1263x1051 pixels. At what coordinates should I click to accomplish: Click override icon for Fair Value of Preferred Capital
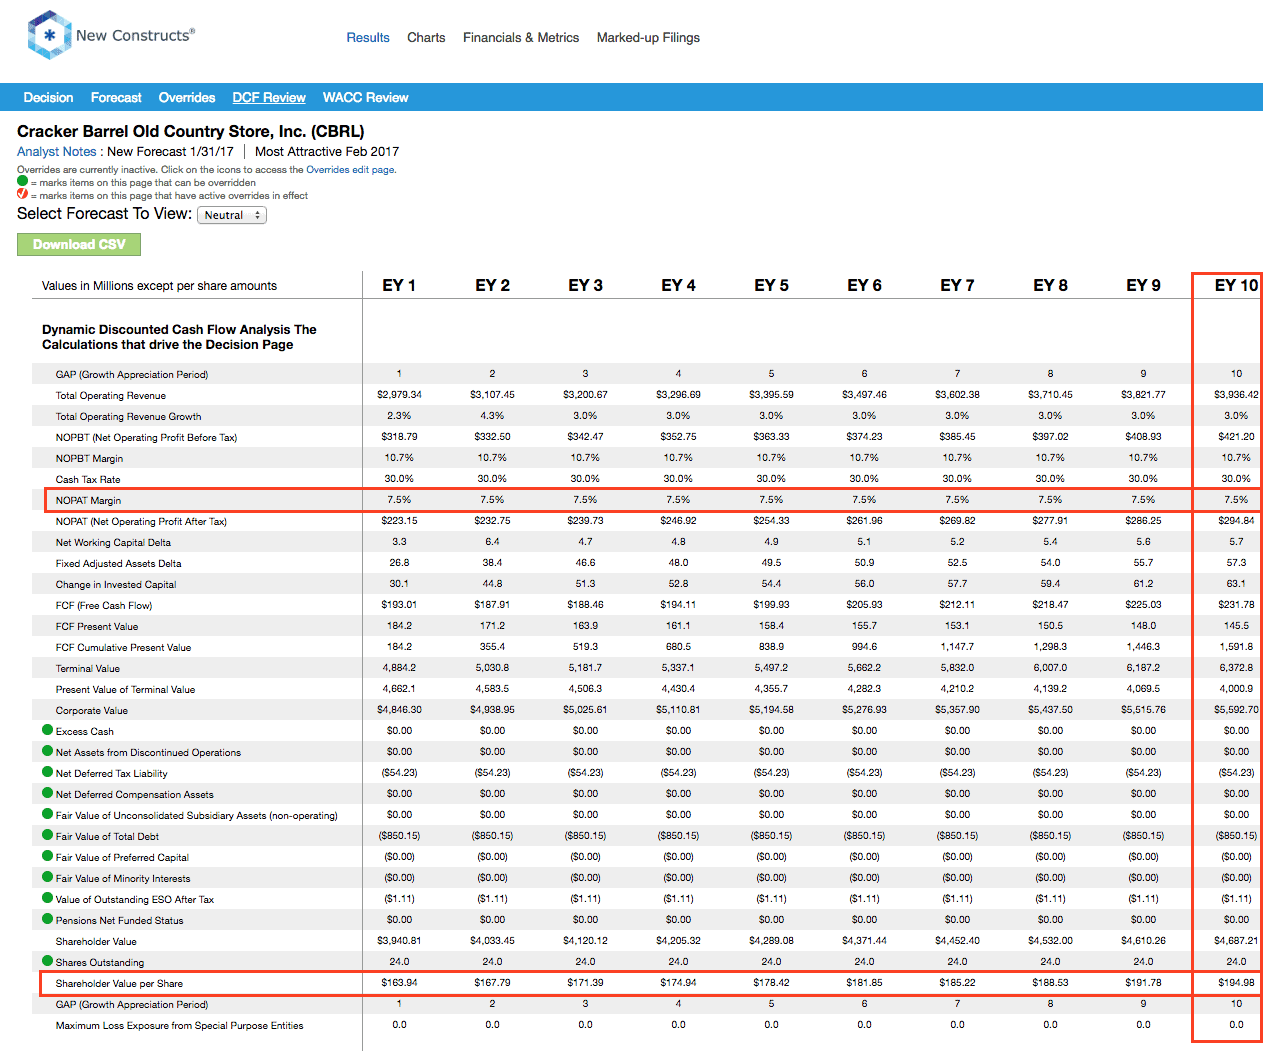pos(47,855)
